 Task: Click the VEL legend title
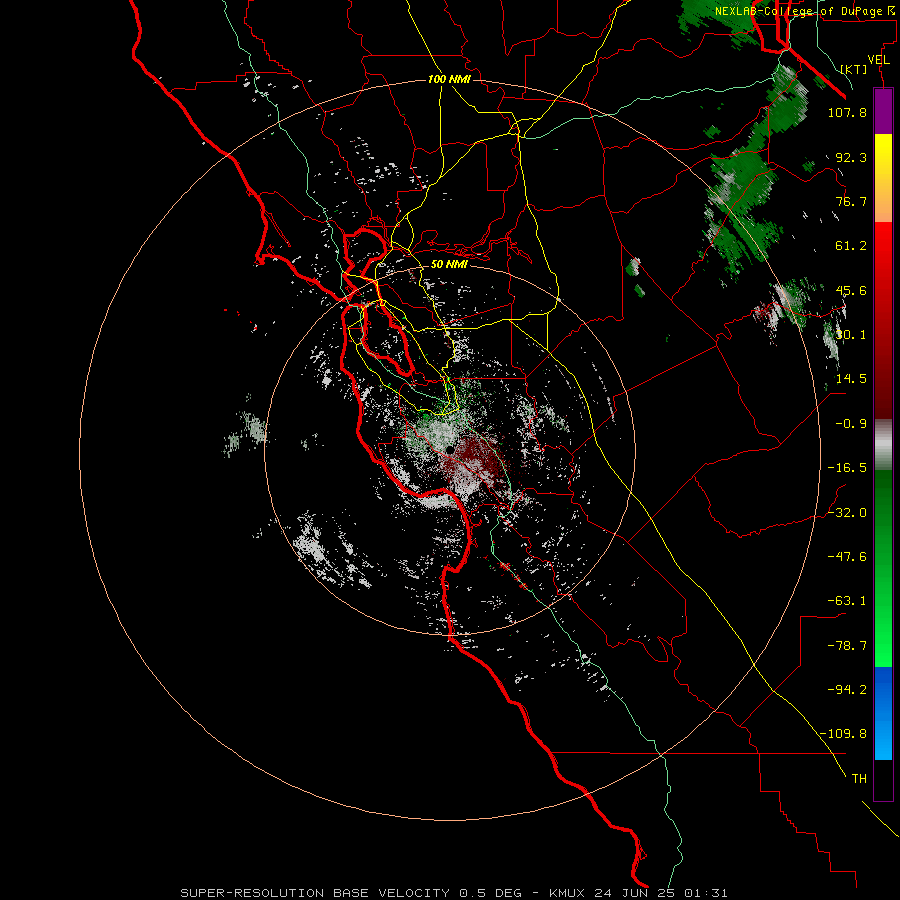(878, 60)
